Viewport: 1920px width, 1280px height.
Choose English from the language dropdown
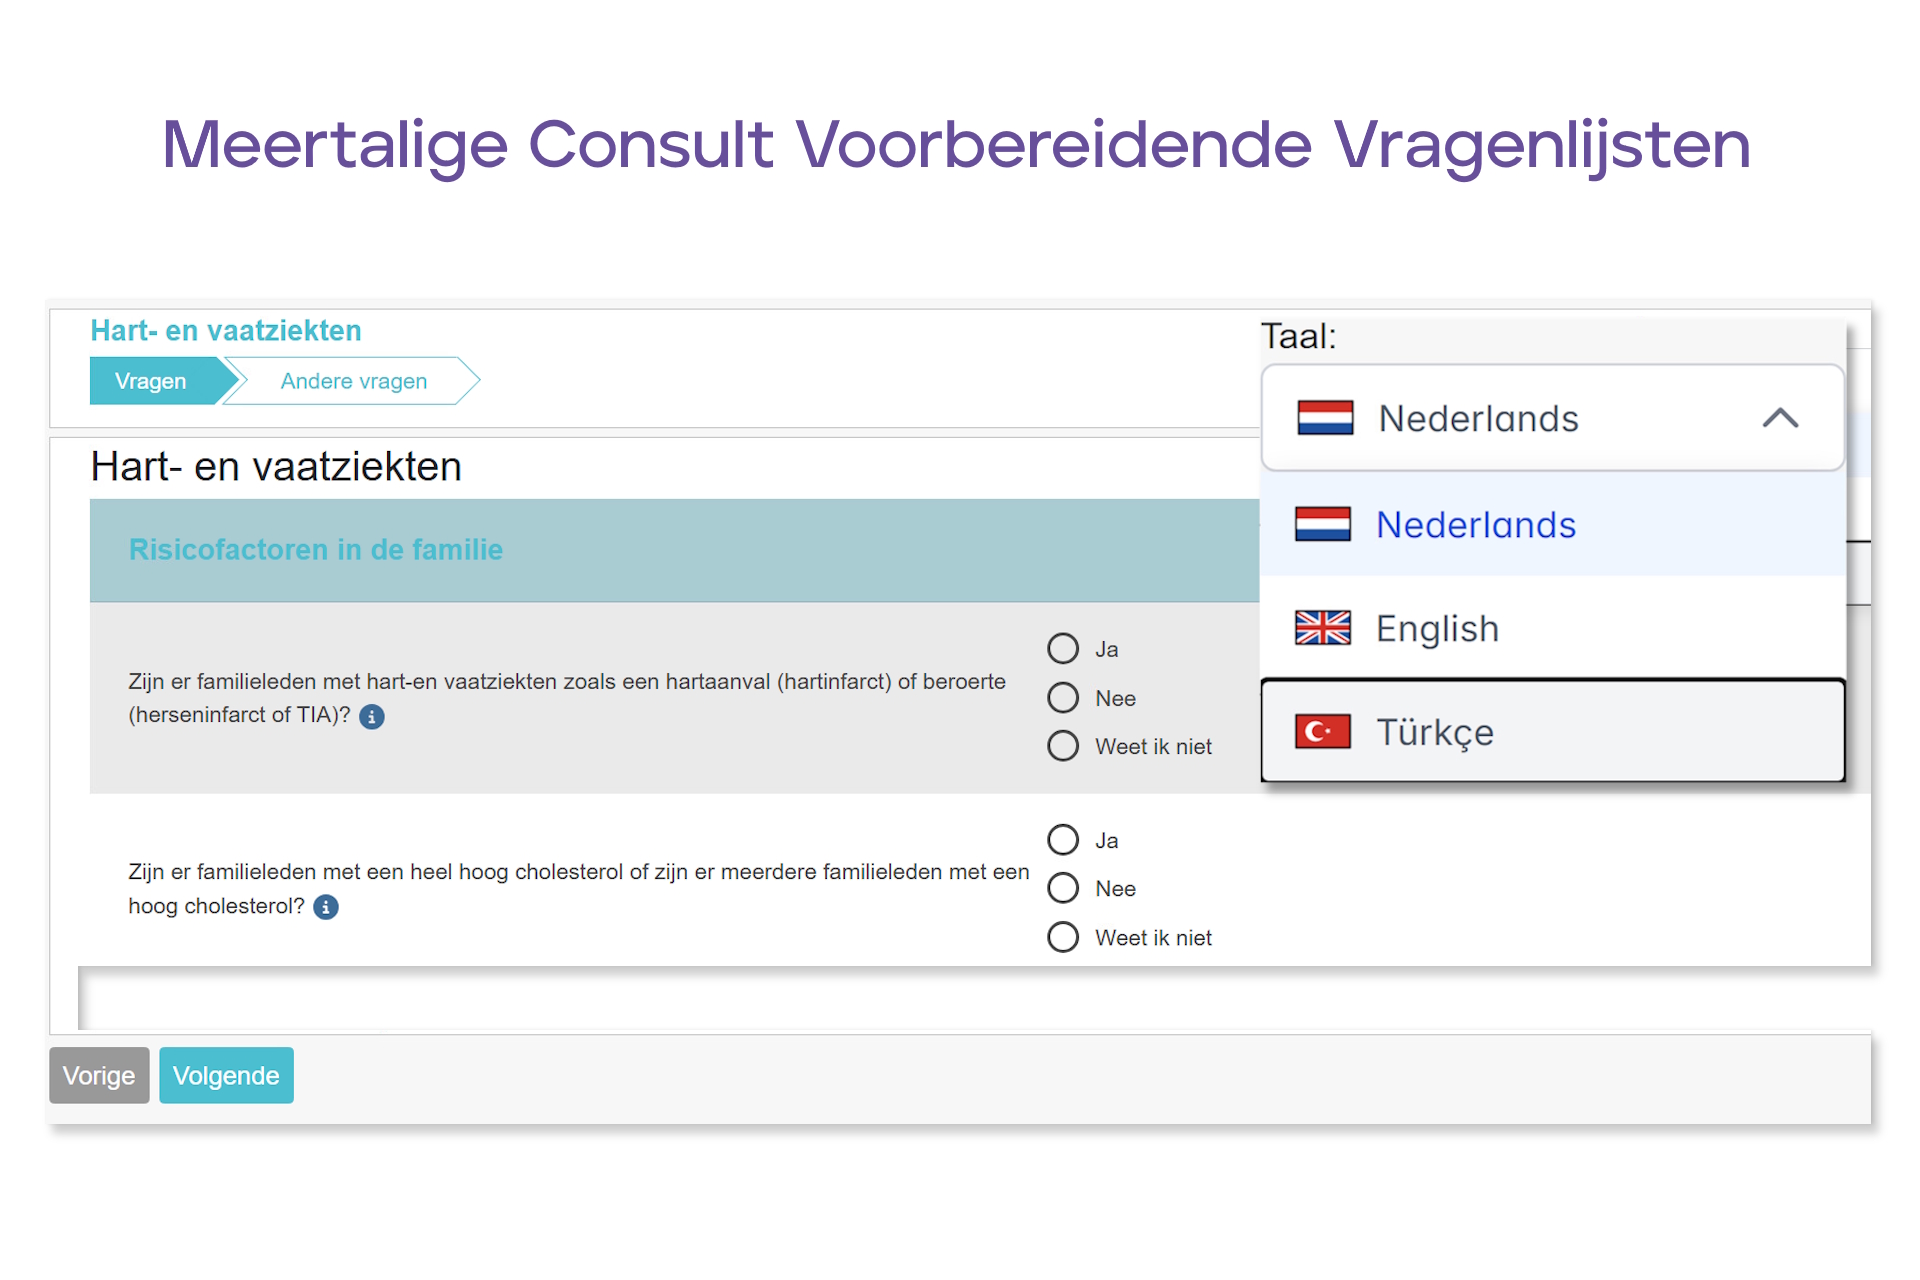[x=1437, y=629]
